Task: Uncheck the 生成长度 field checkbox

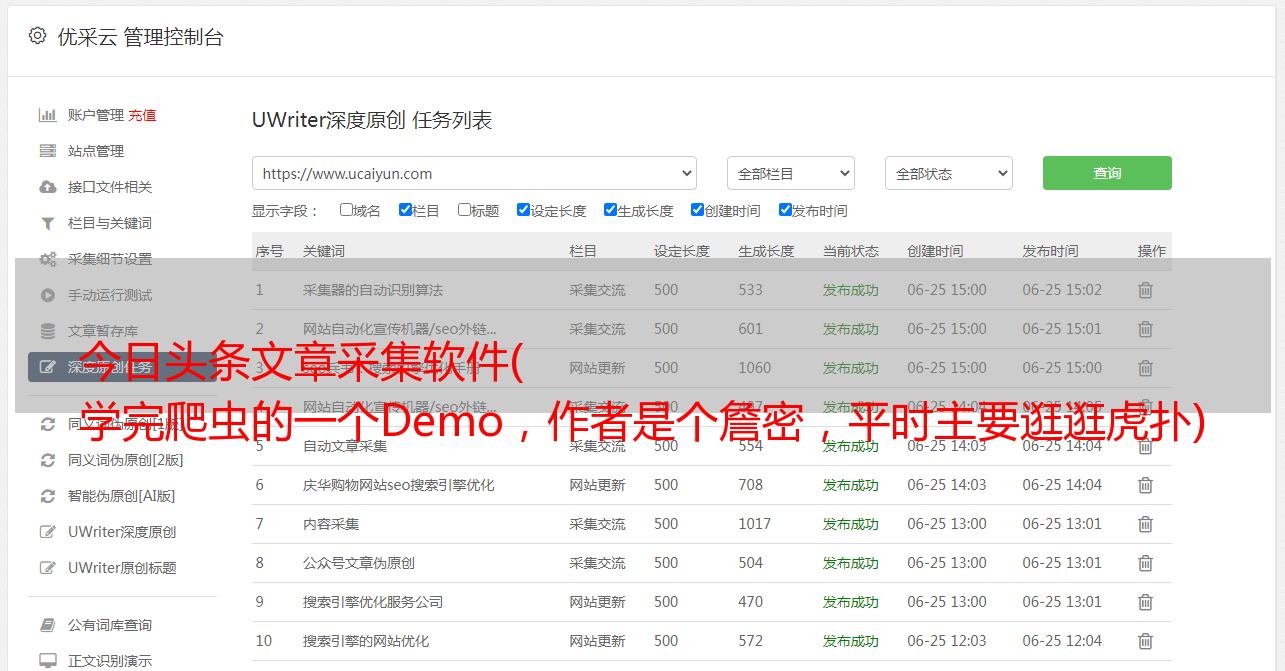Action: tap(610, 210)
